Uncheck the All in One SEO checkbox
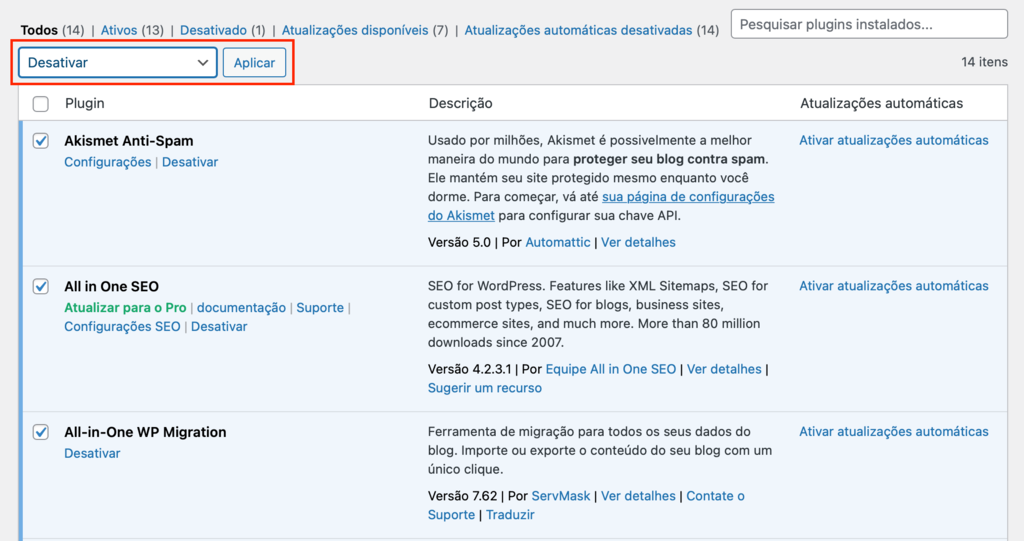1024x541 pixels. (x=40, y=286)
